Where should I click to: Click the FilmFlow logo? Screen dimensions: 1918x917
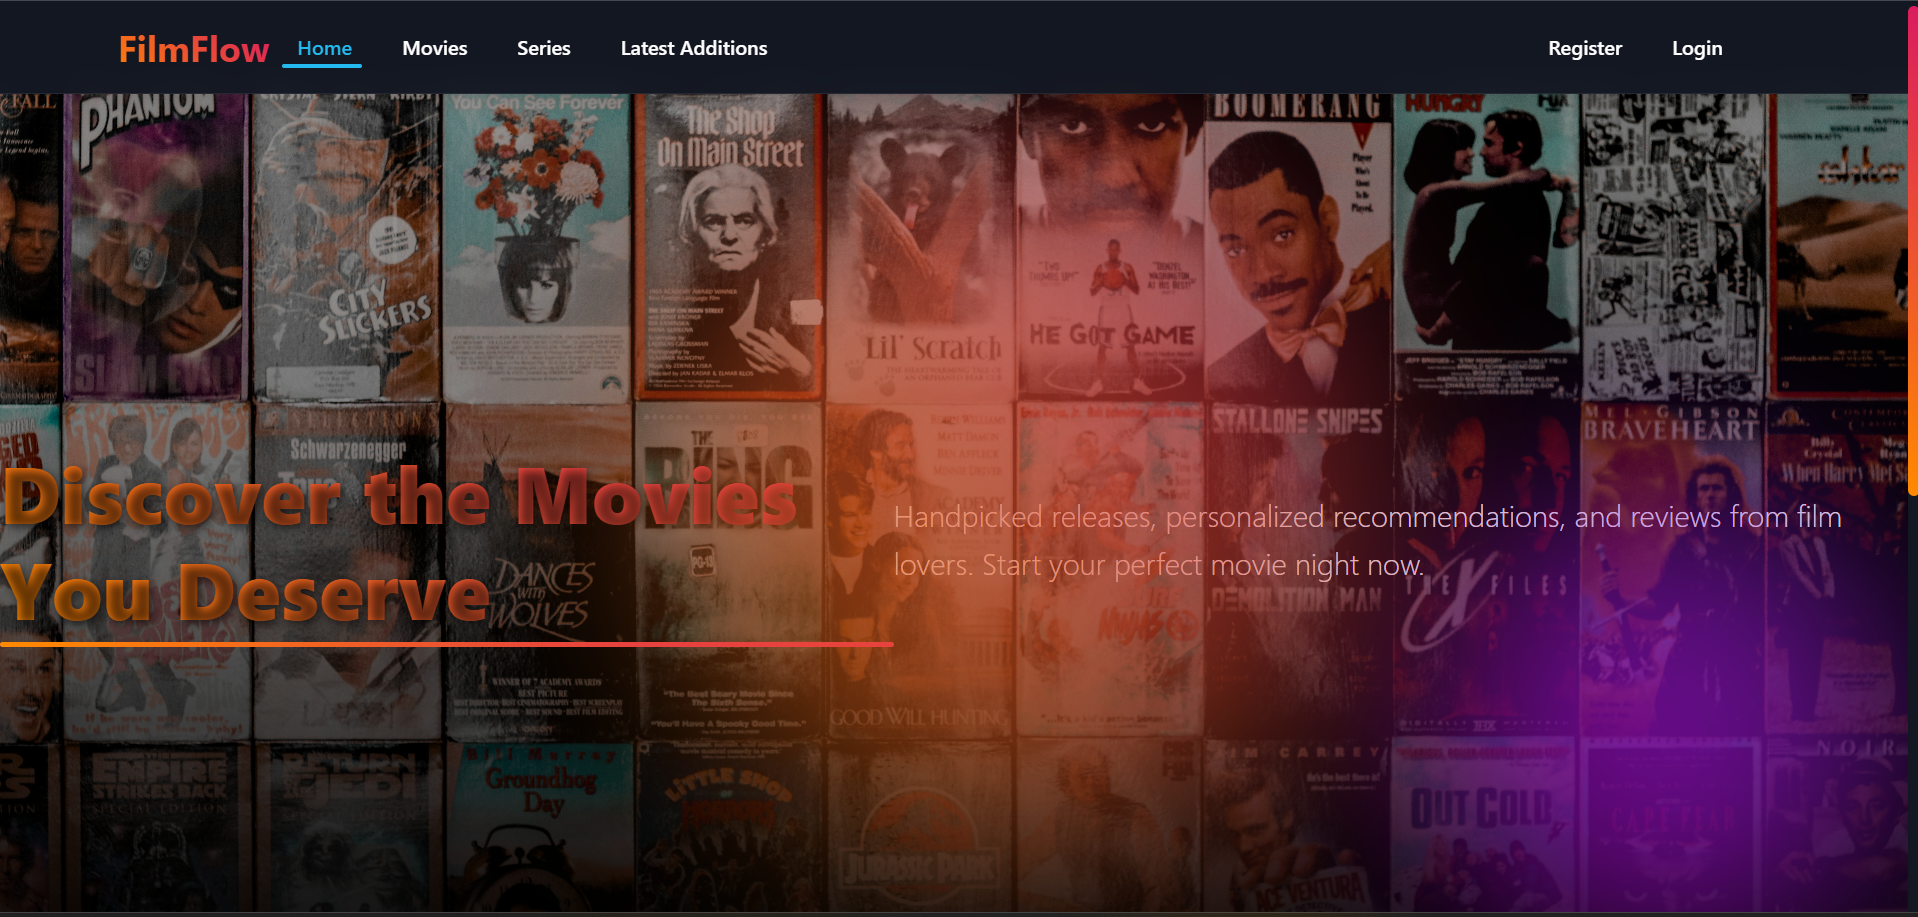pyautogui.click(x=193, y=49)
